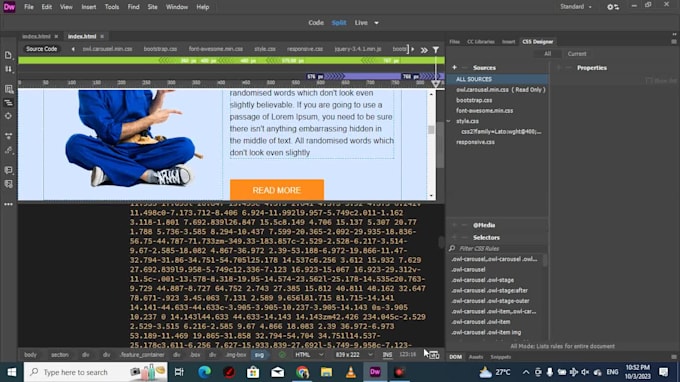Open related file bootstrap.css

(160, 49)
